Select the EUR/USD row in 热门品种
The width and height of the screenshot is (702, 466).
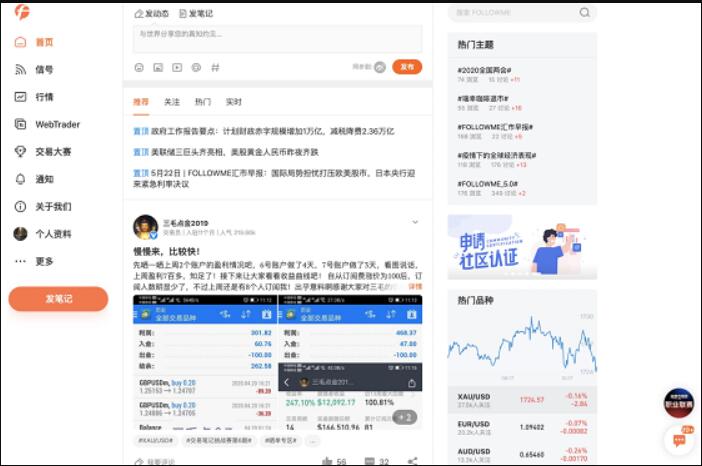coord(522,428)
